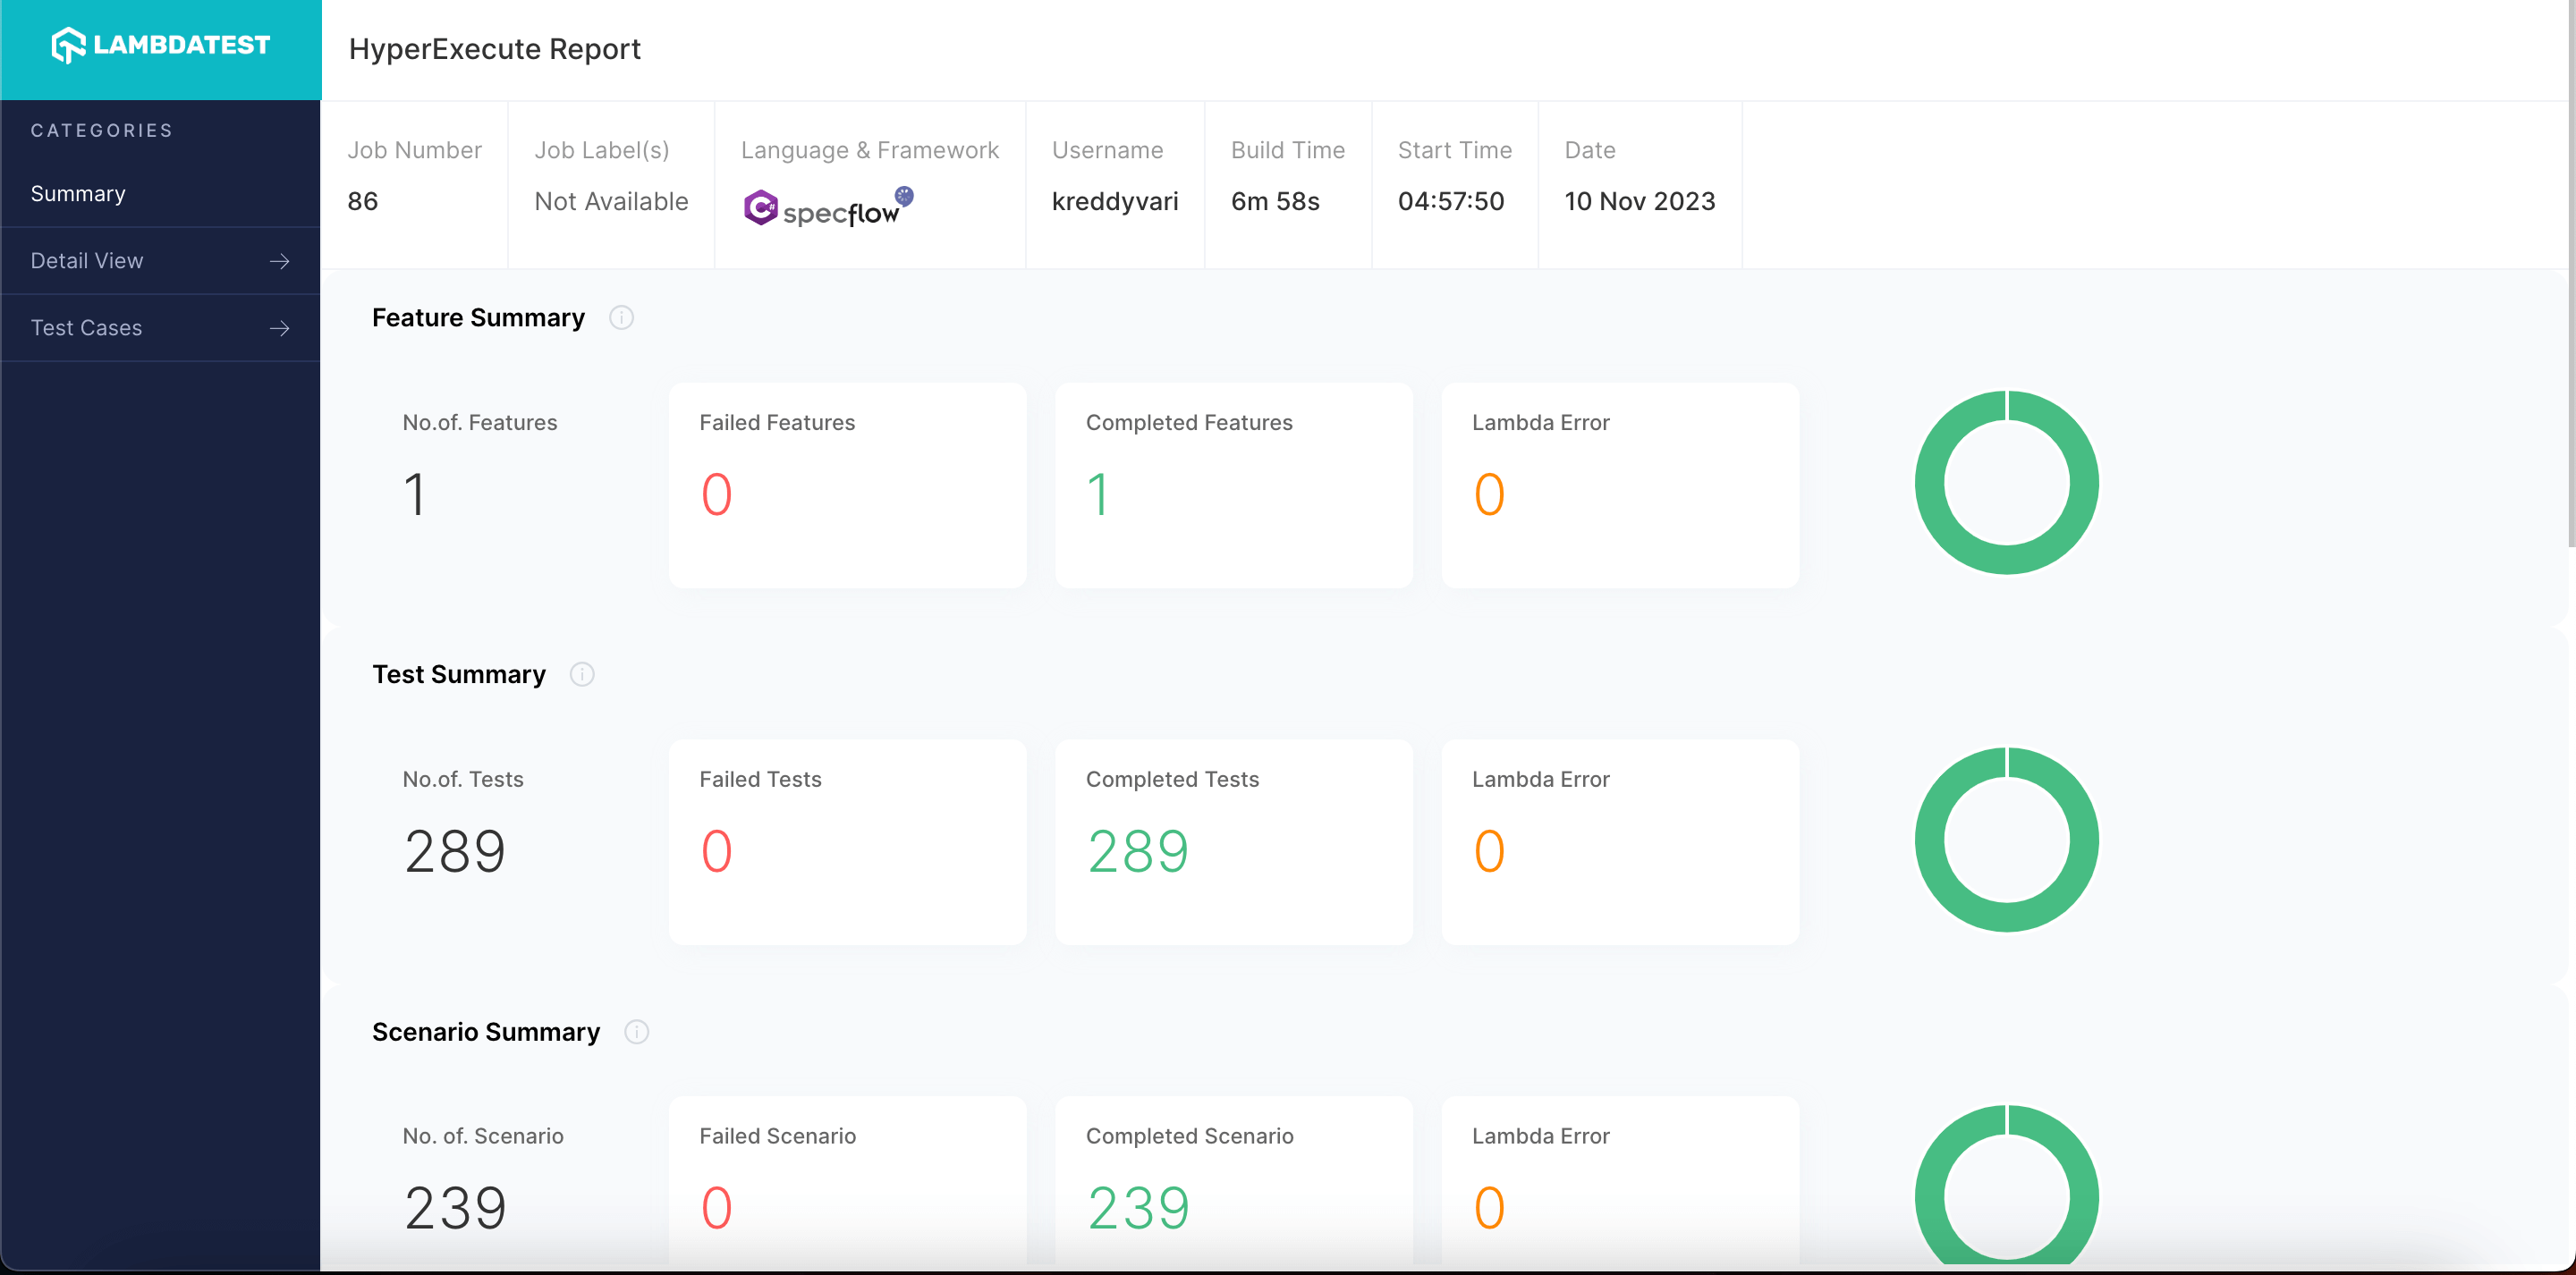The height and width of the screenshot is (1275, 2576).
Task: Open the Detail View category
Action: 87,261
